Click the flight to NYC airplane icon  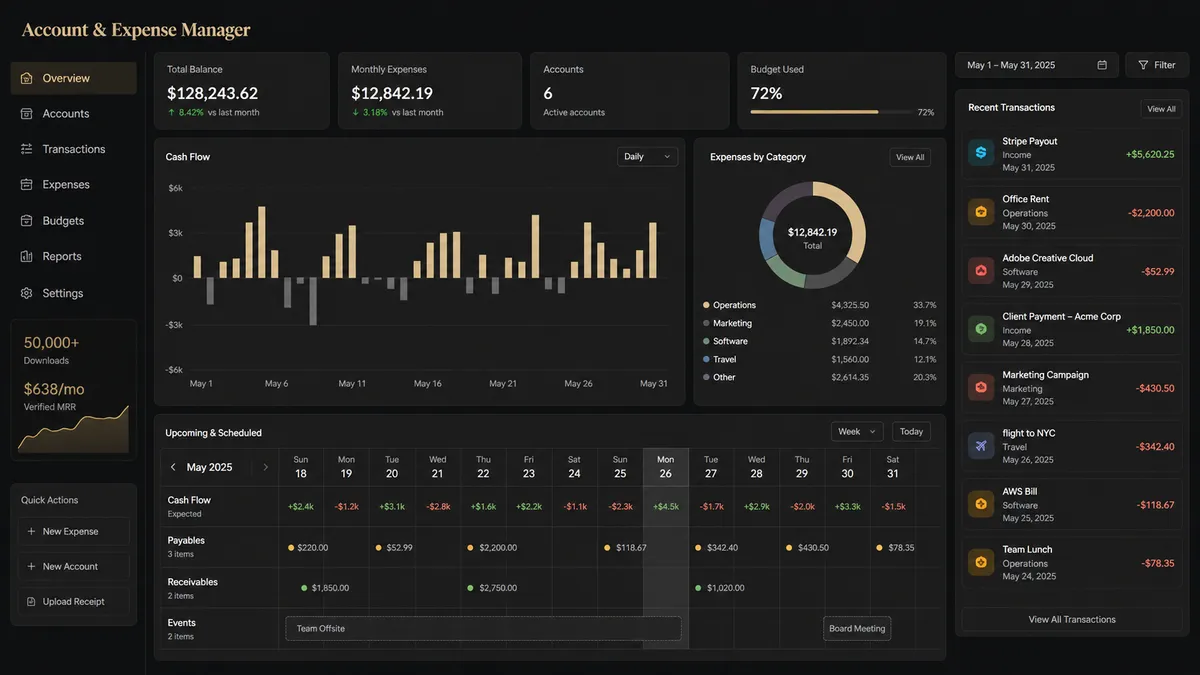[981, 446]
